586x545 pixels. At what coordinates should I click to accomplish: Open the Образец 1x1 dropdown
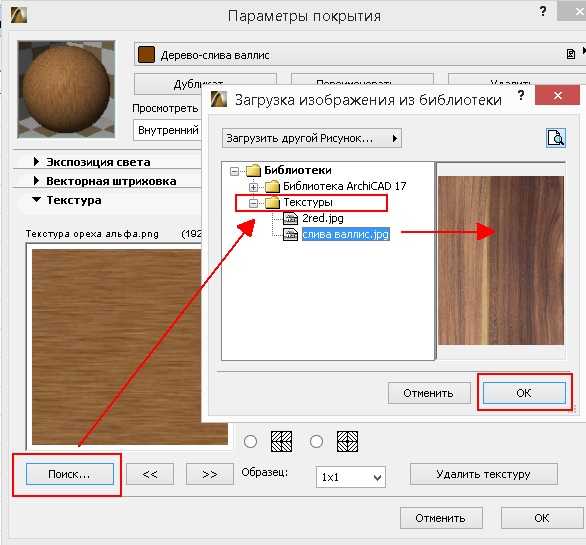[351, 477]
